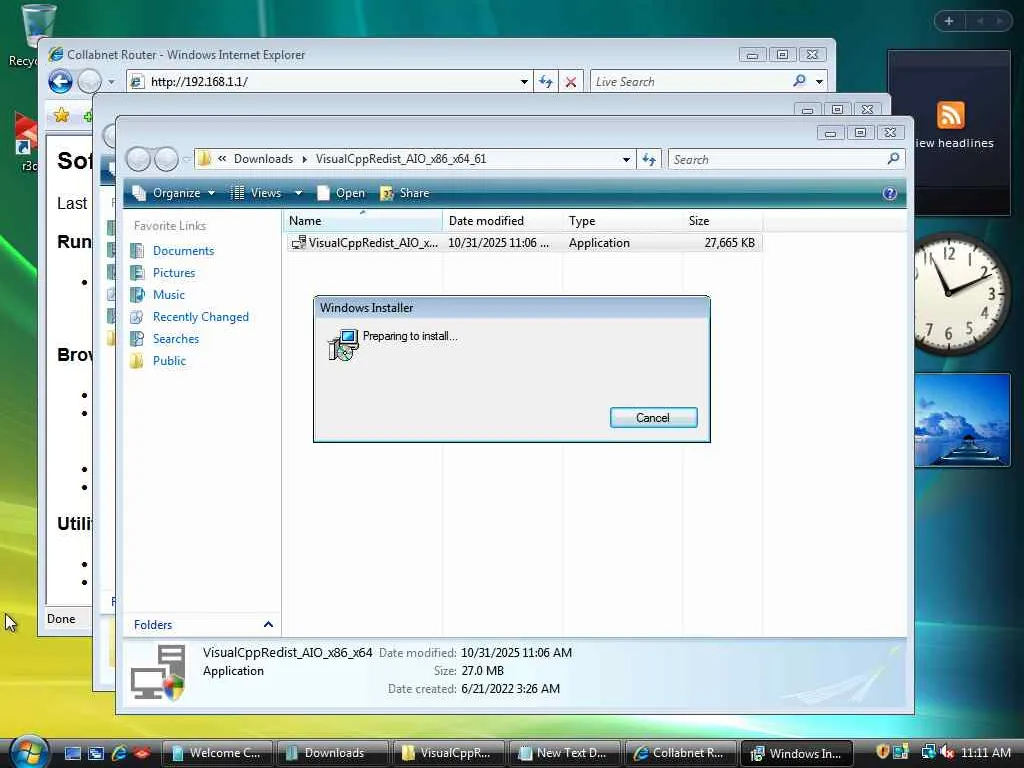Click network tray icon
The height and width of the screenshot is (768, 1024).
928,752
